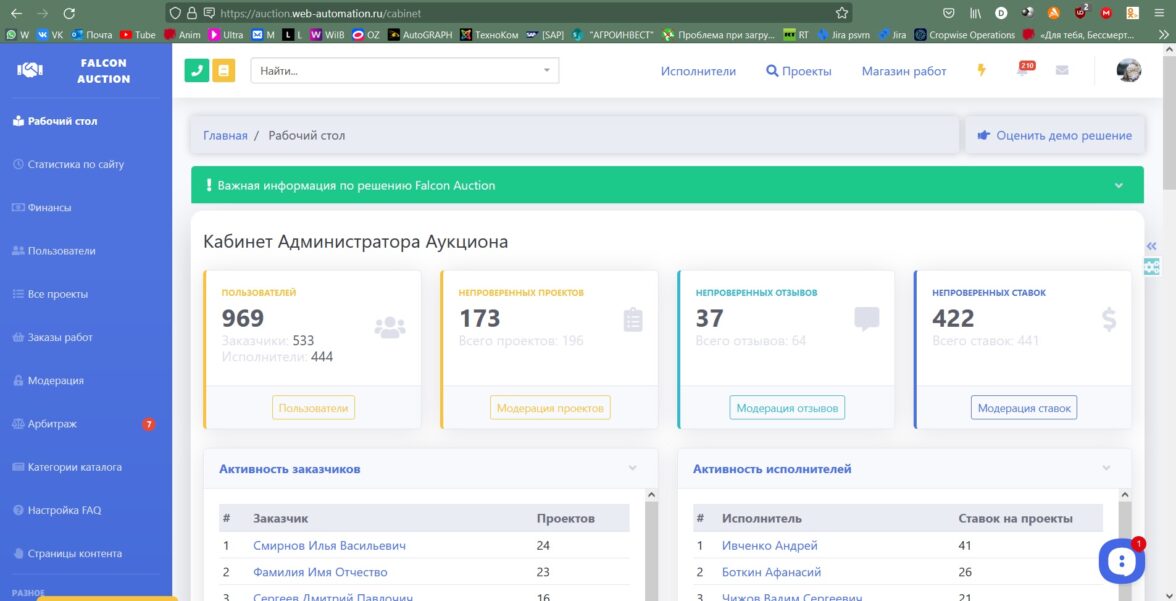Open the envelope messages icon
The height and width of the screenshot is (601, 1176).
[1061, 71]
